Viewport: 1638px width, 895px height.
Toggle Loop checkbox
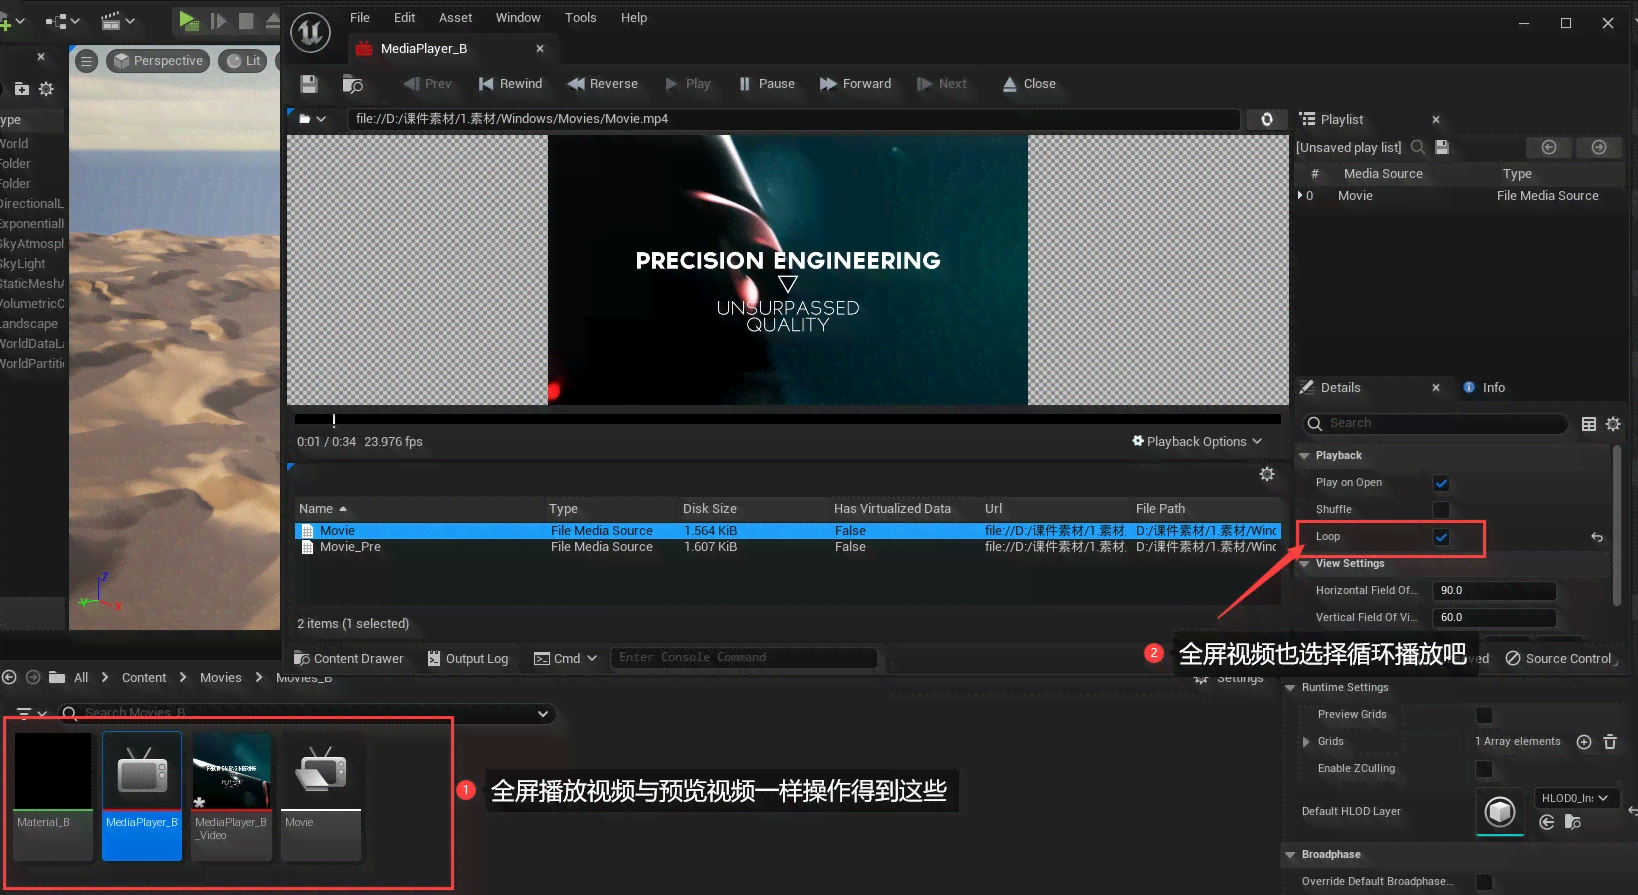(1441, 537)
